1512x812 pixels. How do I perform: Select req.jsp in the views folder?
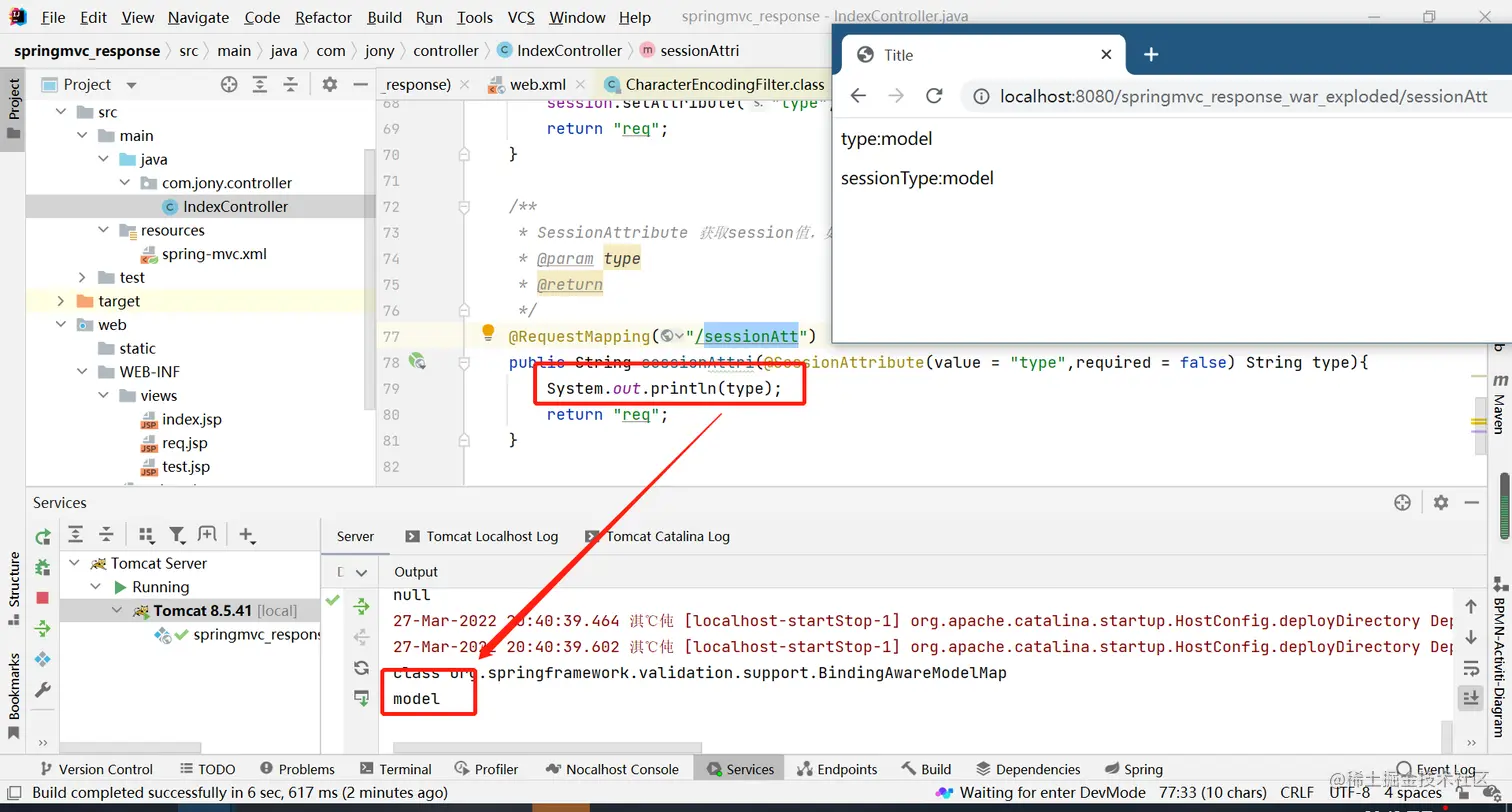click(185, 443)
